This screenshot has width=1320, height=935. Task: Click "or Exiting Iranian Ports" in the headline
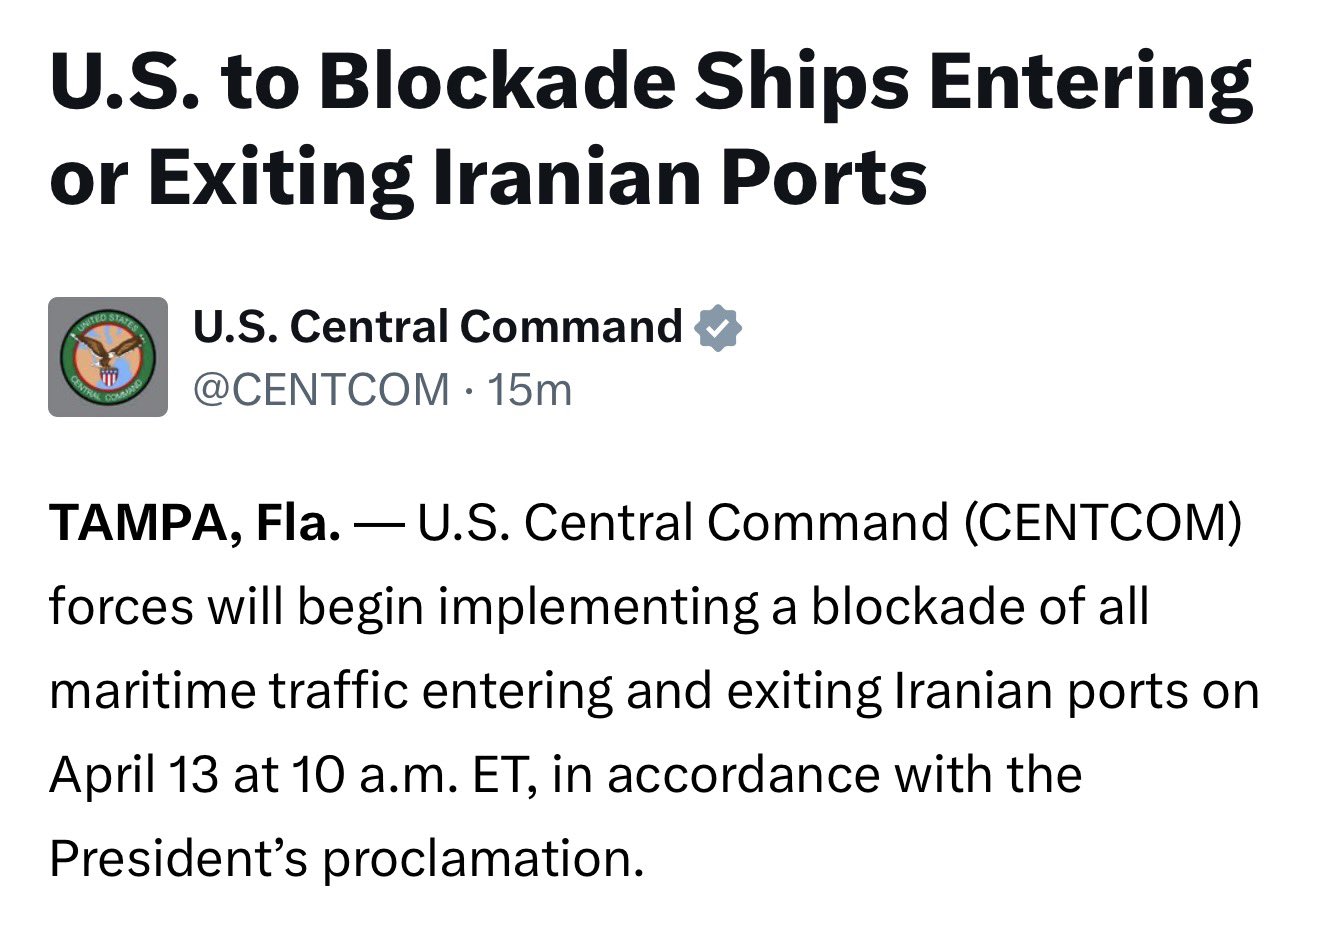(488, 177)
